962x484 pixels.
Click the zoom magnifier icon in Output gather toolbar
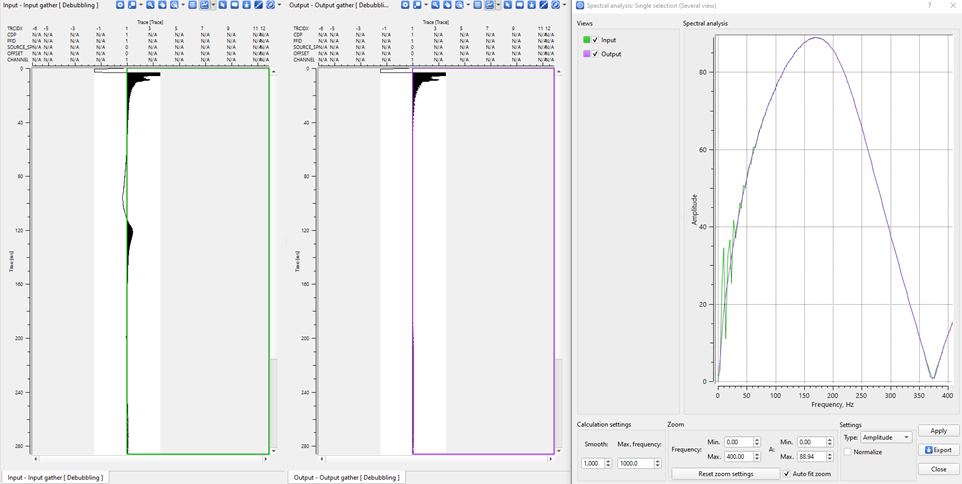click(435, 5)
